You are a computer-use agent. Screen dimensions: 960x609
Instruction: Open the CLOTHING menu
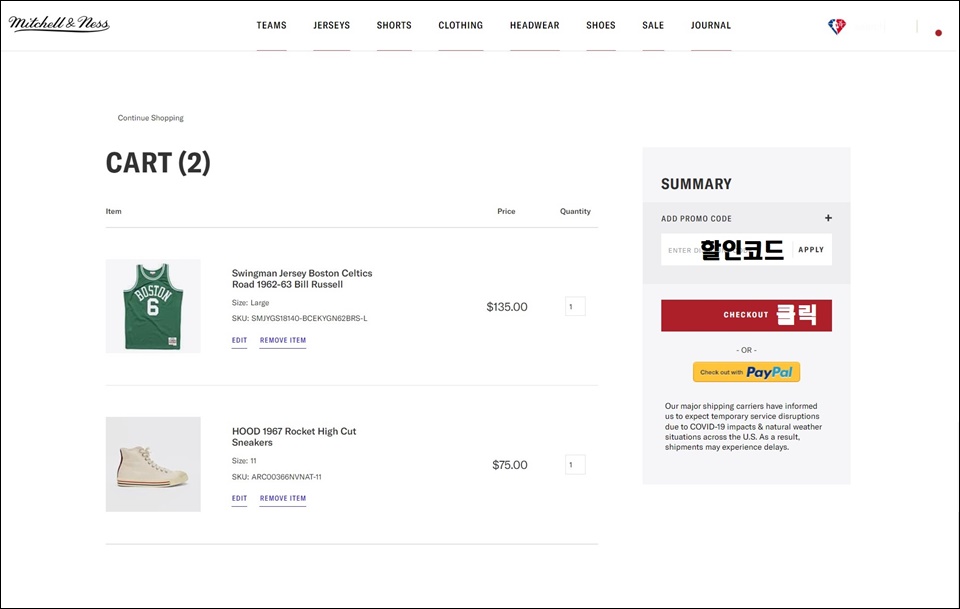coord(460,25)
